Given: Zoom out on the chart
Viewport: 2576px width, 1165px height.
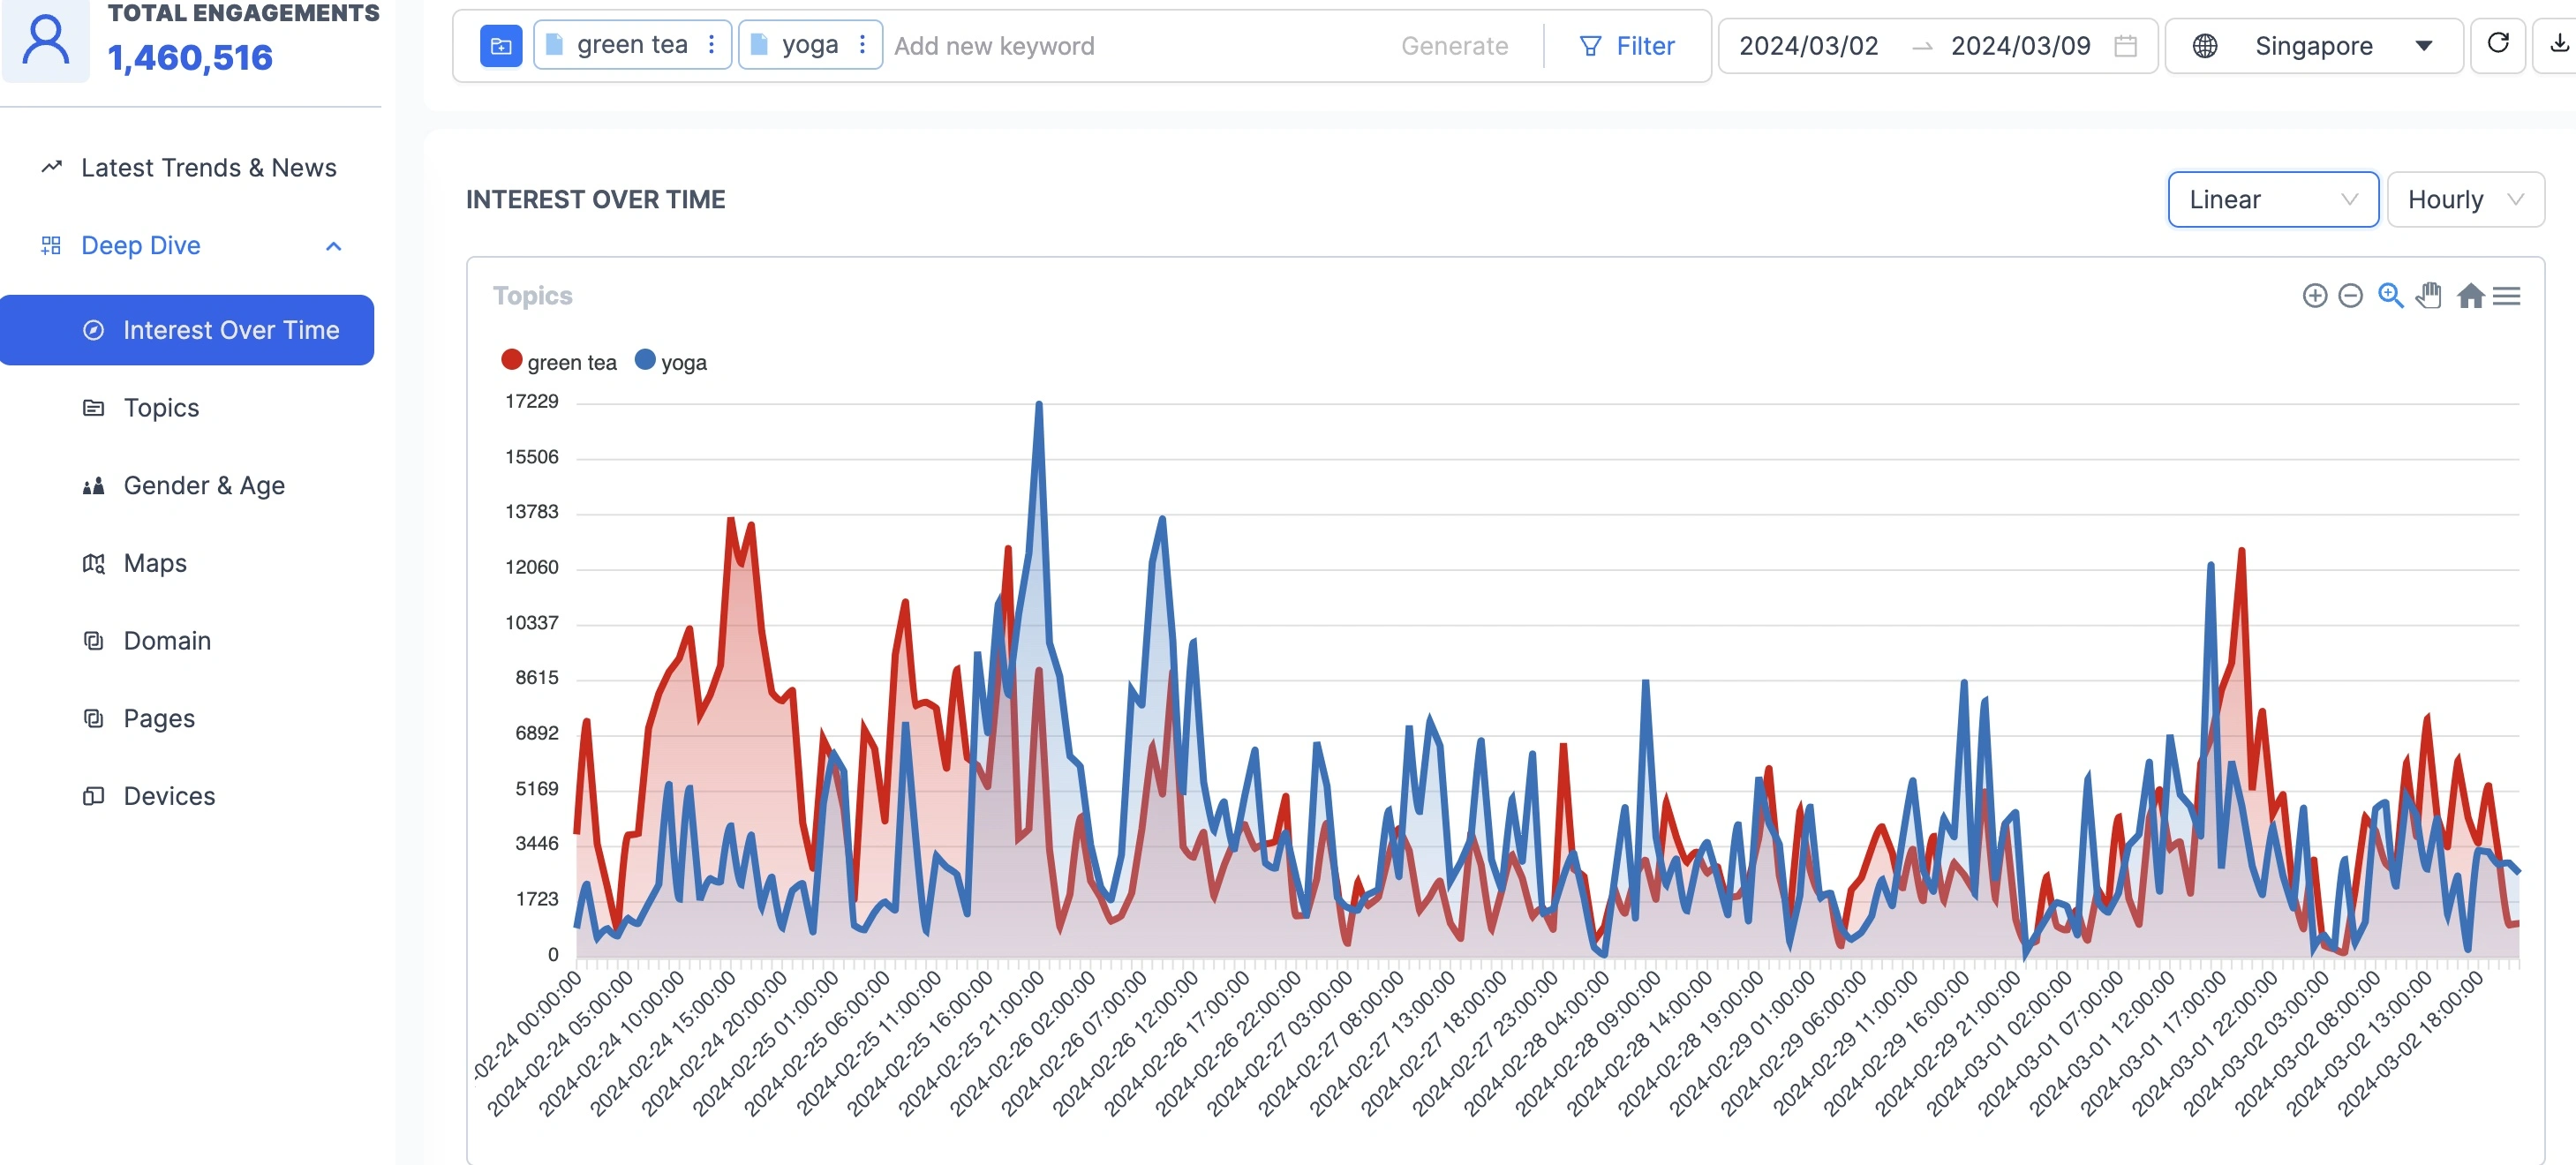Looking at the screenshot, I should click(2351, 296).
